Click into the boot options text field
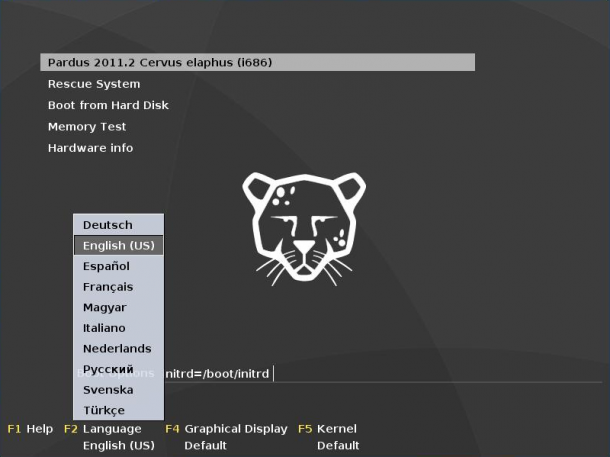This screenshot has width=610, height=457. pos(383,374)
